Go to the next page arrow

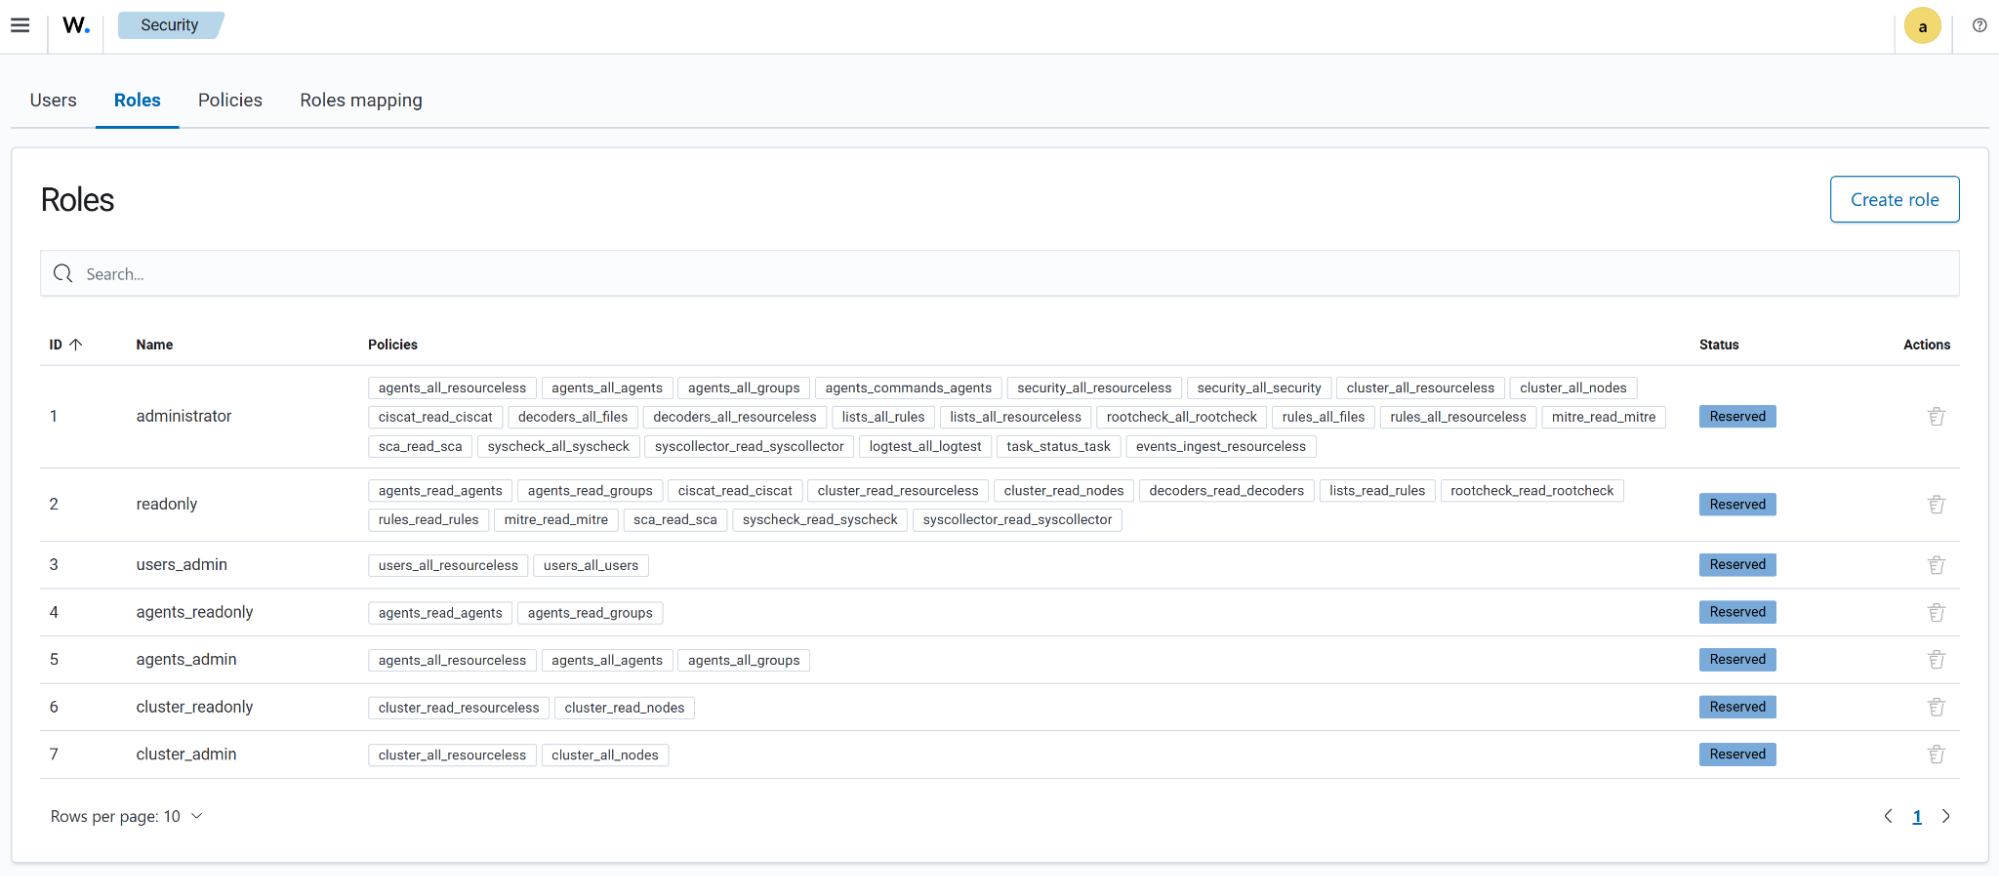pyautogui.click(x=1946, y=817)
